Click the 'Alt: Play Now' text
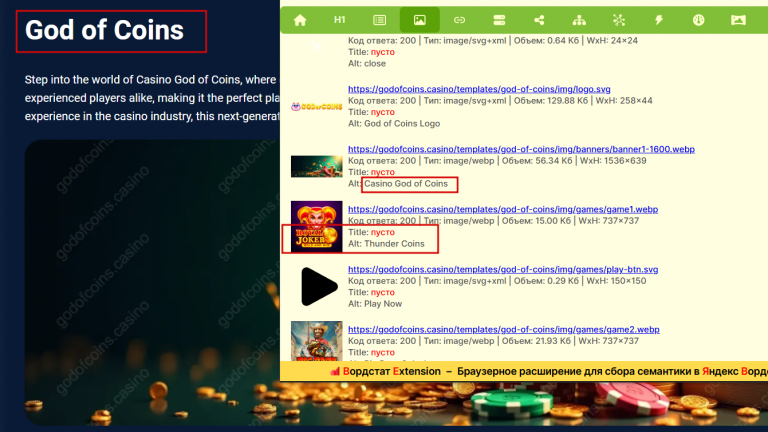The height and width of the screenshot is (432, 768). (x=375, y=304)
